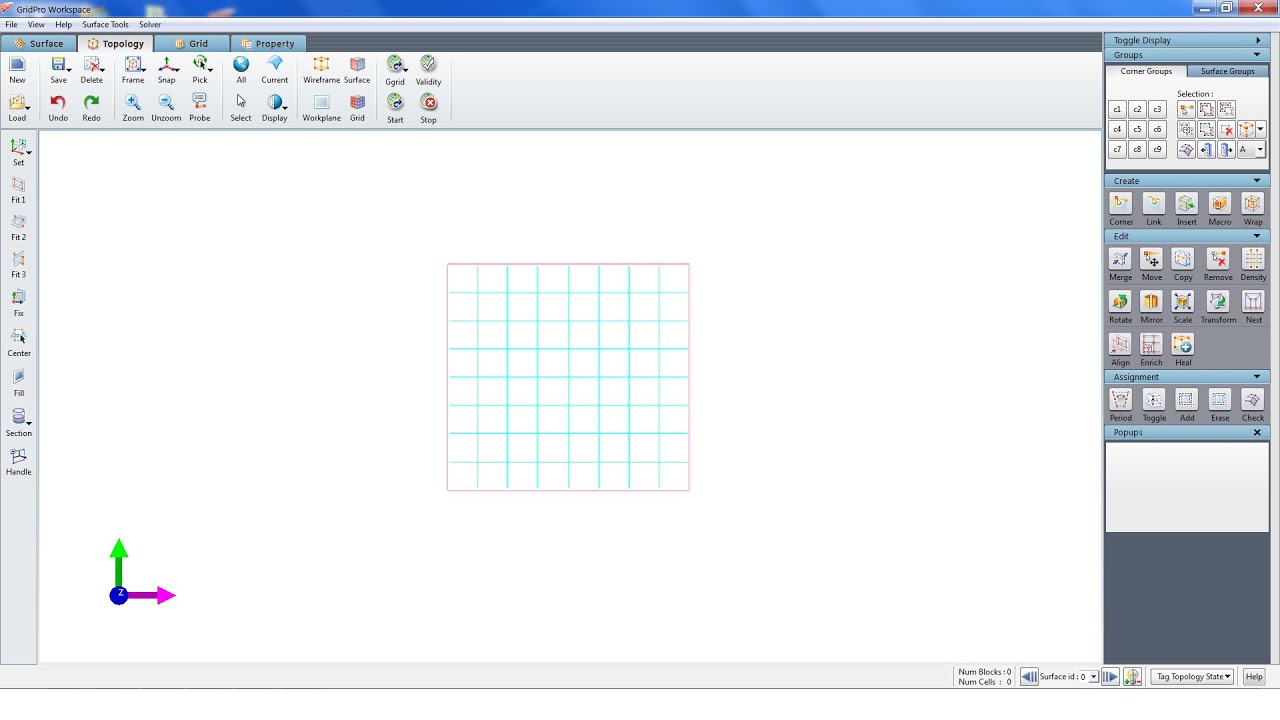Click the Mirror edit tool
Image resolution: width=1280 pixels, height=720 pixels.
coord(1151,302)
